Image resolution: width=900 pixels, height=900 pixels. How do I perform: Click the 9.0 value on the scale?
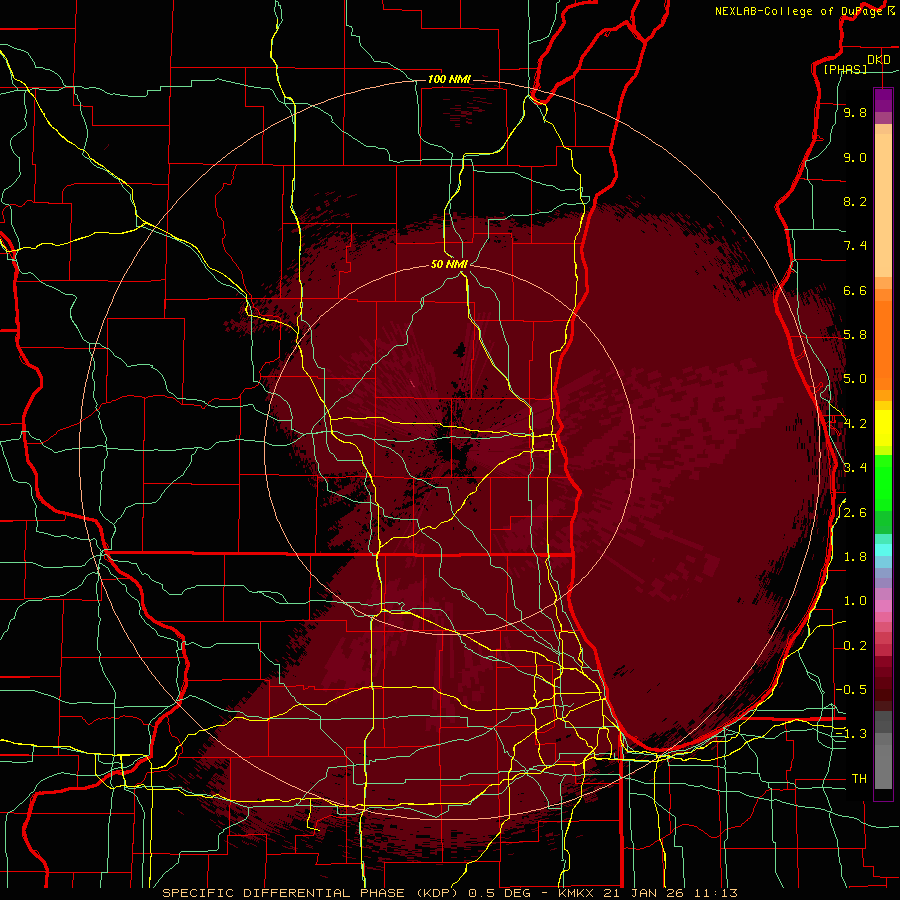click(x=855, y=157)
